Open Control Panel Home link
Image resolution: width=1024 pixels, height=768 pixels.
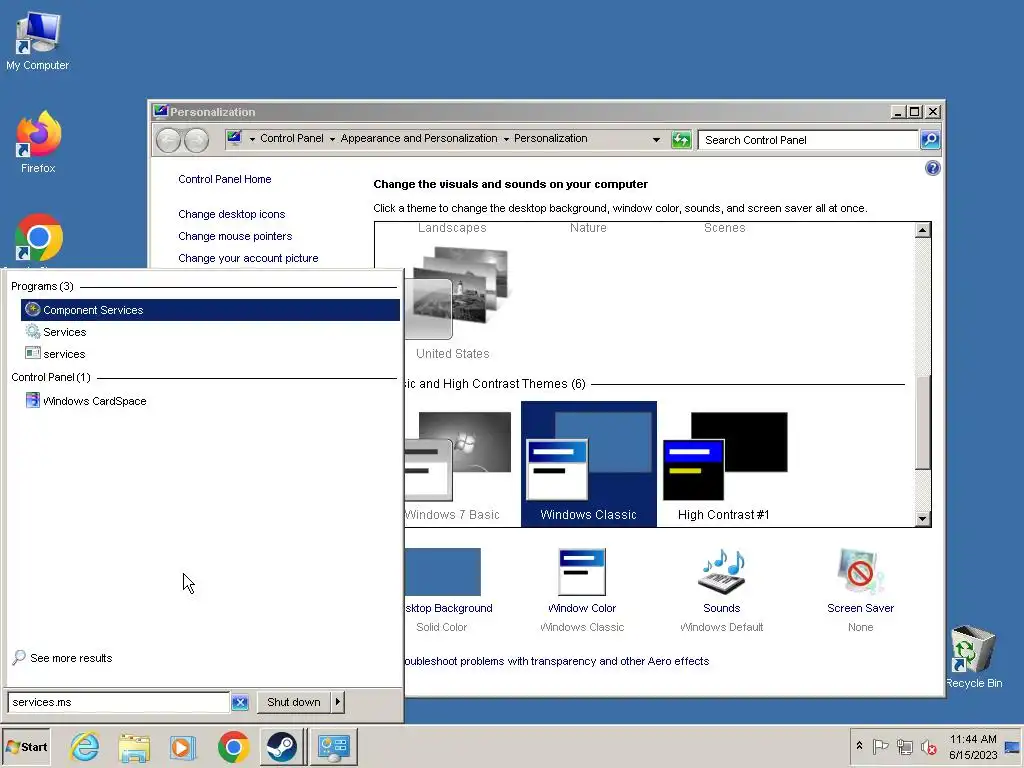225,179
